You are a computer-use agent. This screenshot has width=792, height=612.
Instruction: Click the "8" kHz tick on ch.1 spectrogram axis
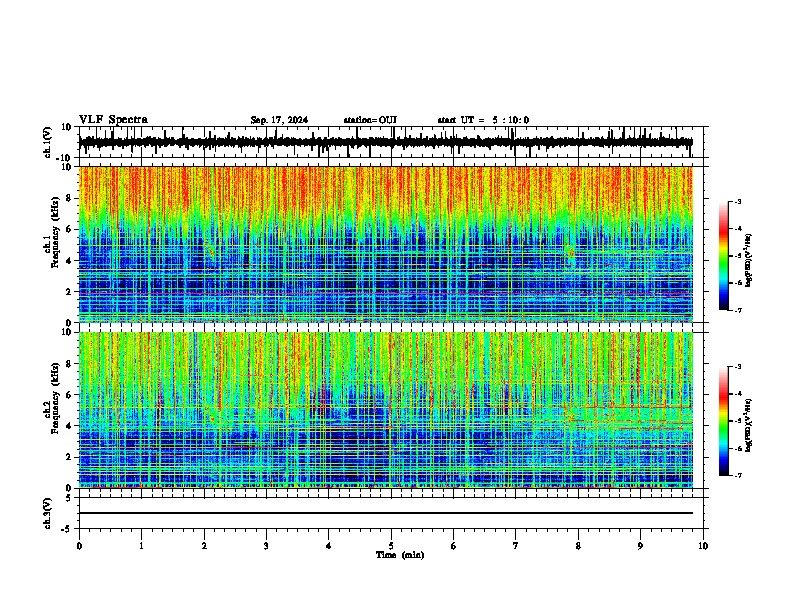point(69,198)
